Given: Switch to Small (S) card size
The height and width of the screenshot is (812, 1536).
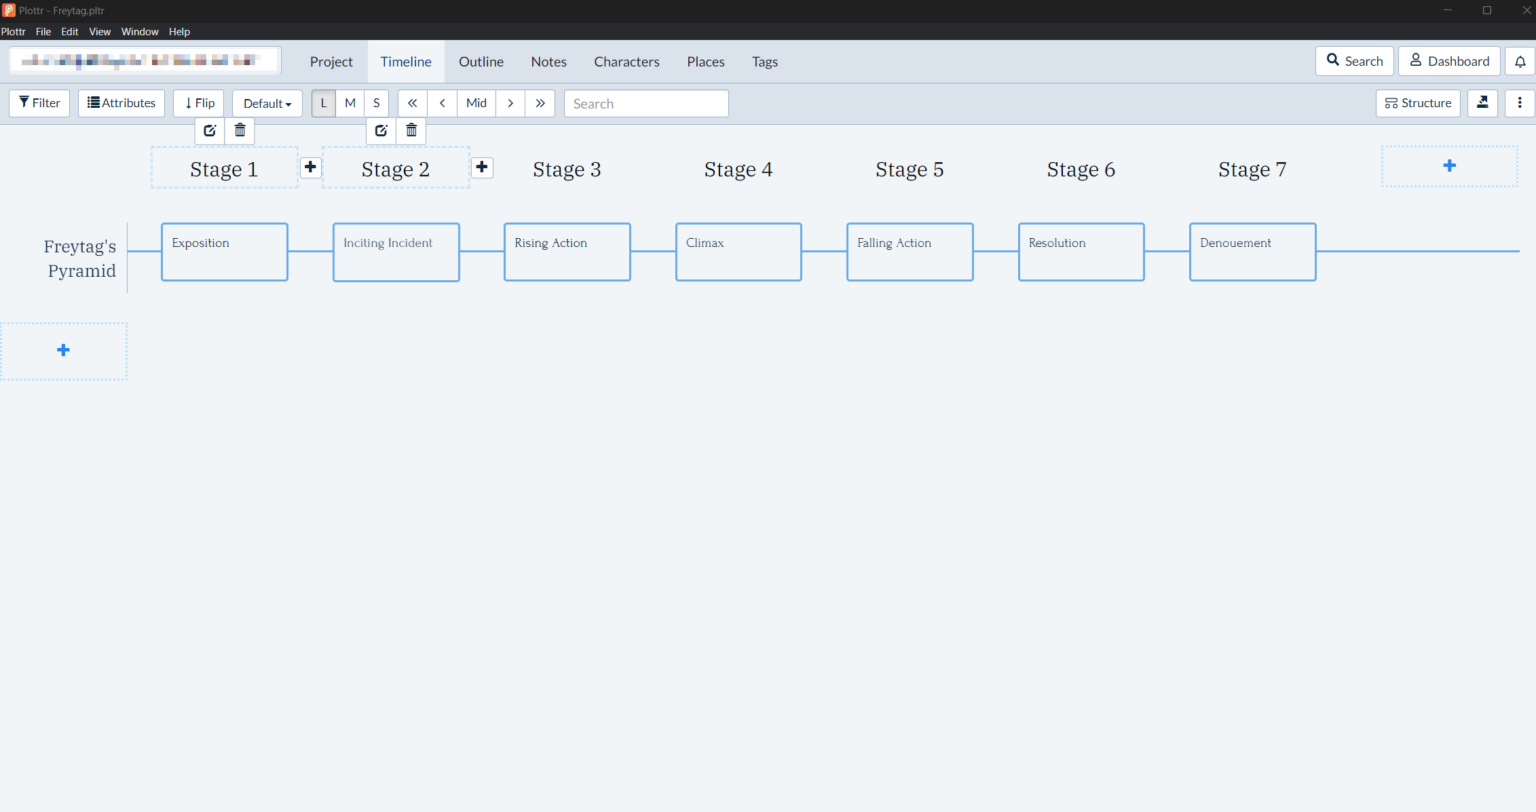Looking at the screenshot, I should pos(376,103).
